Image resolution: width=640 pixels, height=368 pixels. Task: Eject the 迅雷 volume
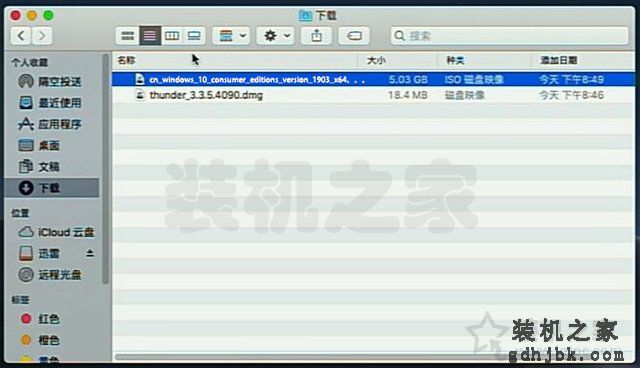tap(90, 253)
